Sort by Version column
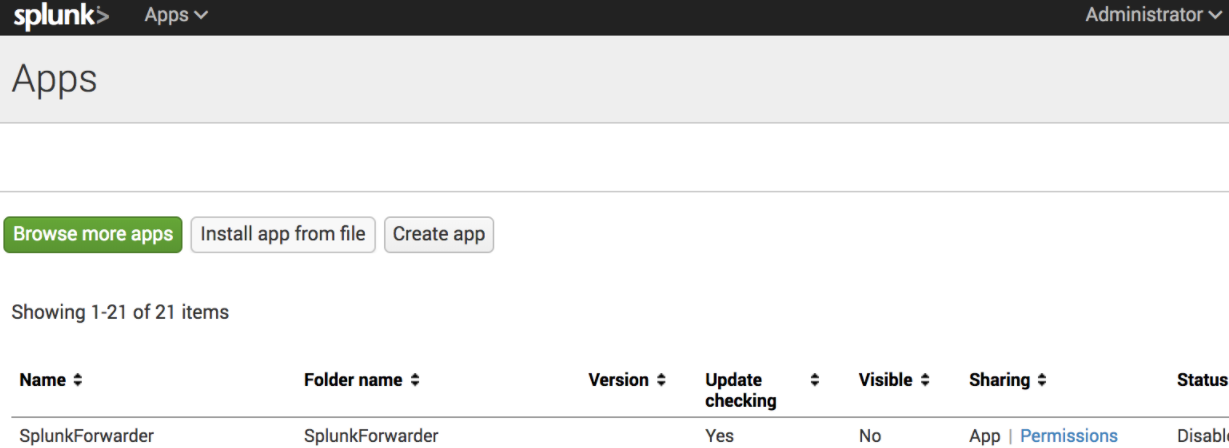Image resolution: width=1229 pixels, height=448 pixels. coord(627,380)
